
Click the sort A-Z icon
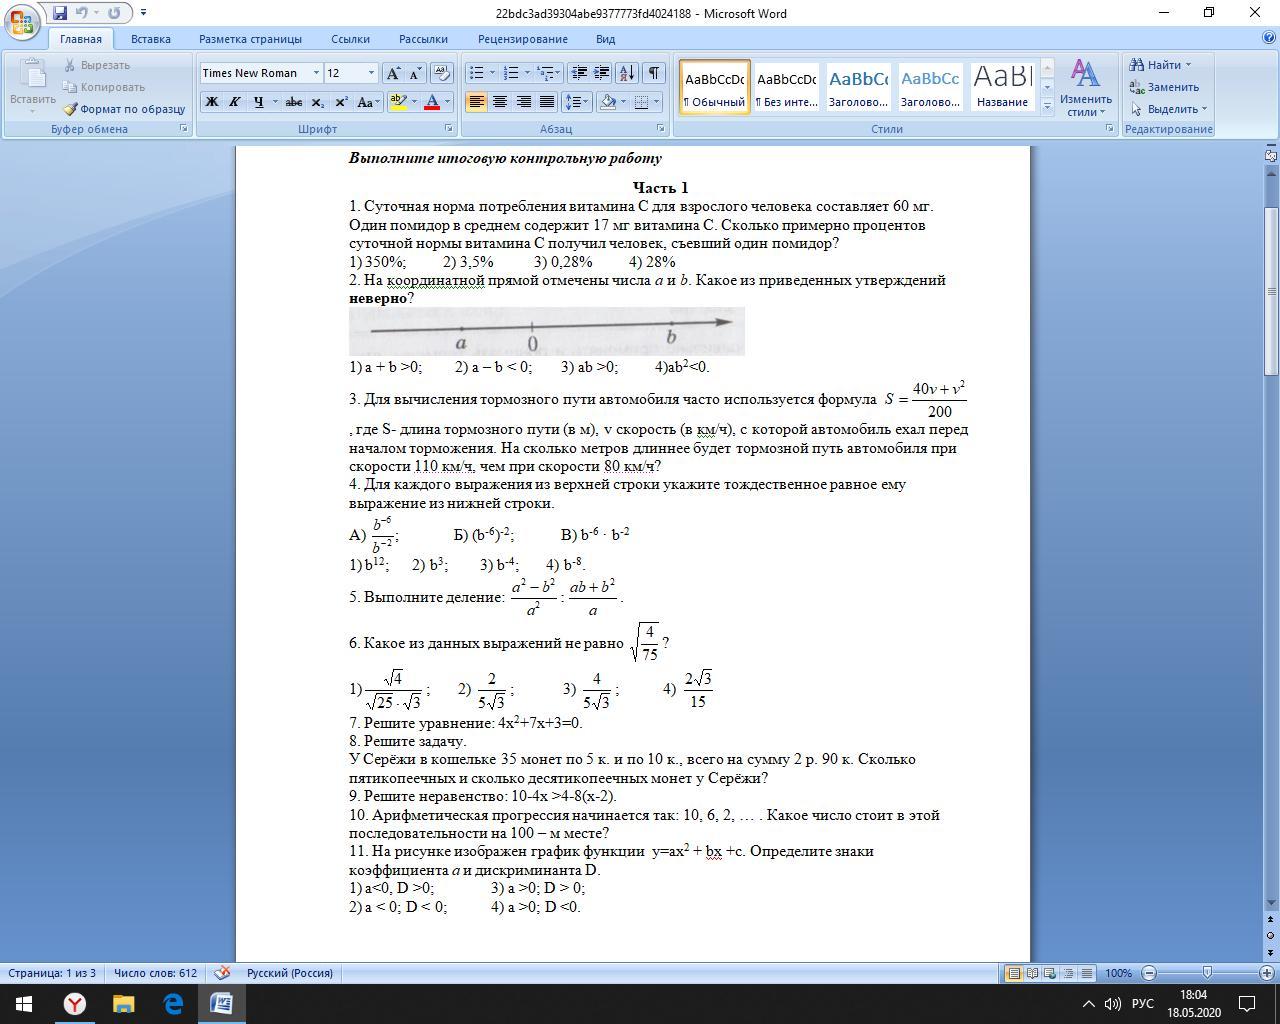(627, 73)
